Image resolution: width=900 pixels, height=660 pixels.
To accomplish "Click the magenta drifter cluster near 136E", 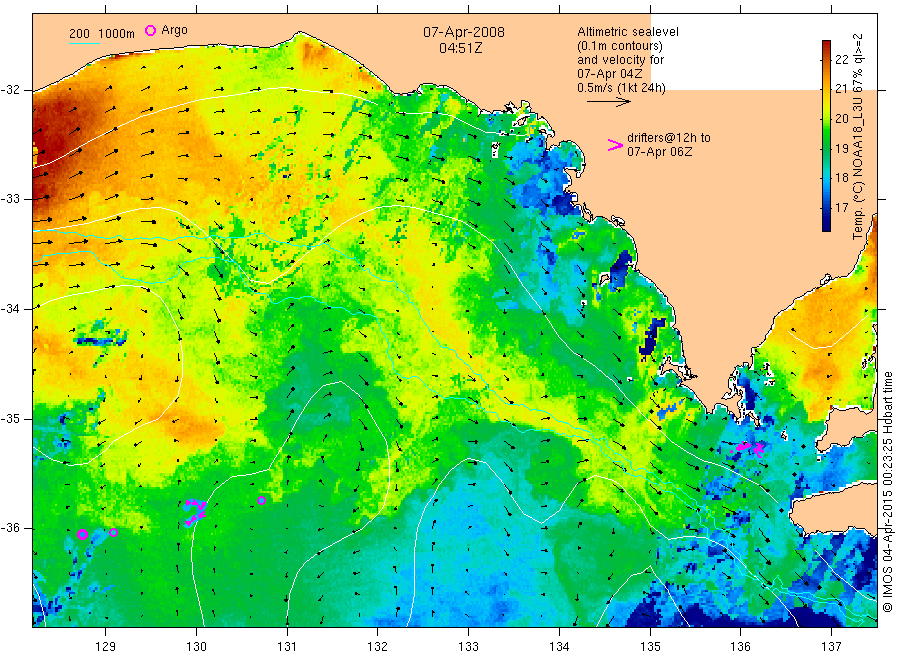I will [748, 448].
